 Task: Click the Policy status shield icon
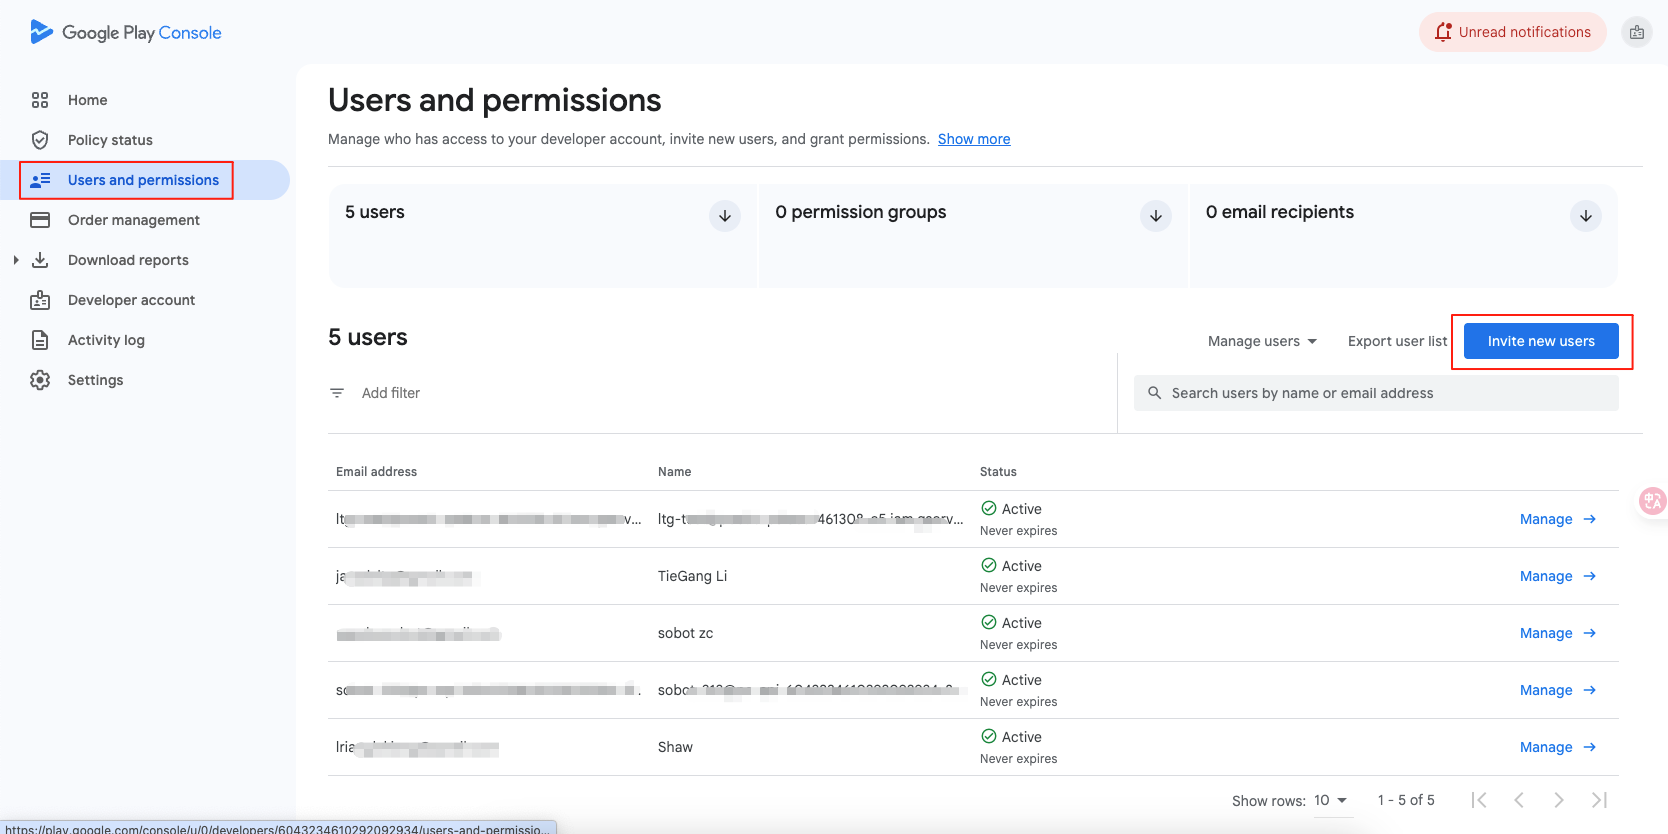tap(40, 140)
